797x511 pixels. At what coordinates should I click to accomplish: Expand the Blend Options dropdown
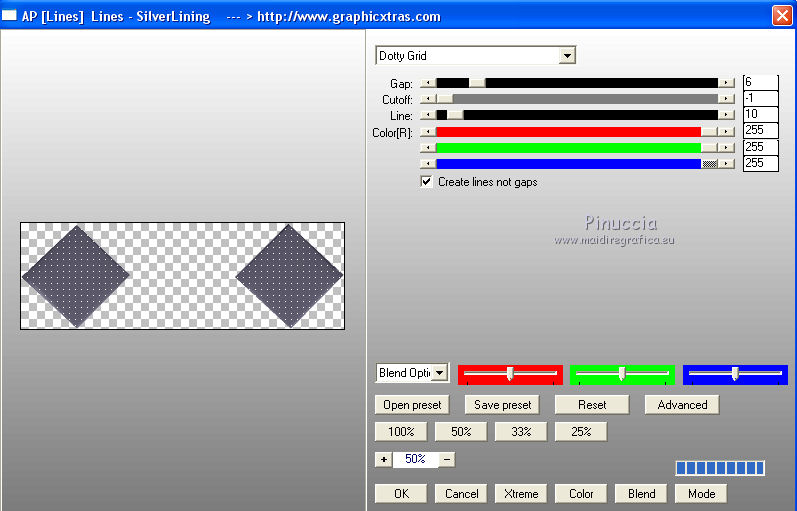pyautogui.click(x=440, y=373)
